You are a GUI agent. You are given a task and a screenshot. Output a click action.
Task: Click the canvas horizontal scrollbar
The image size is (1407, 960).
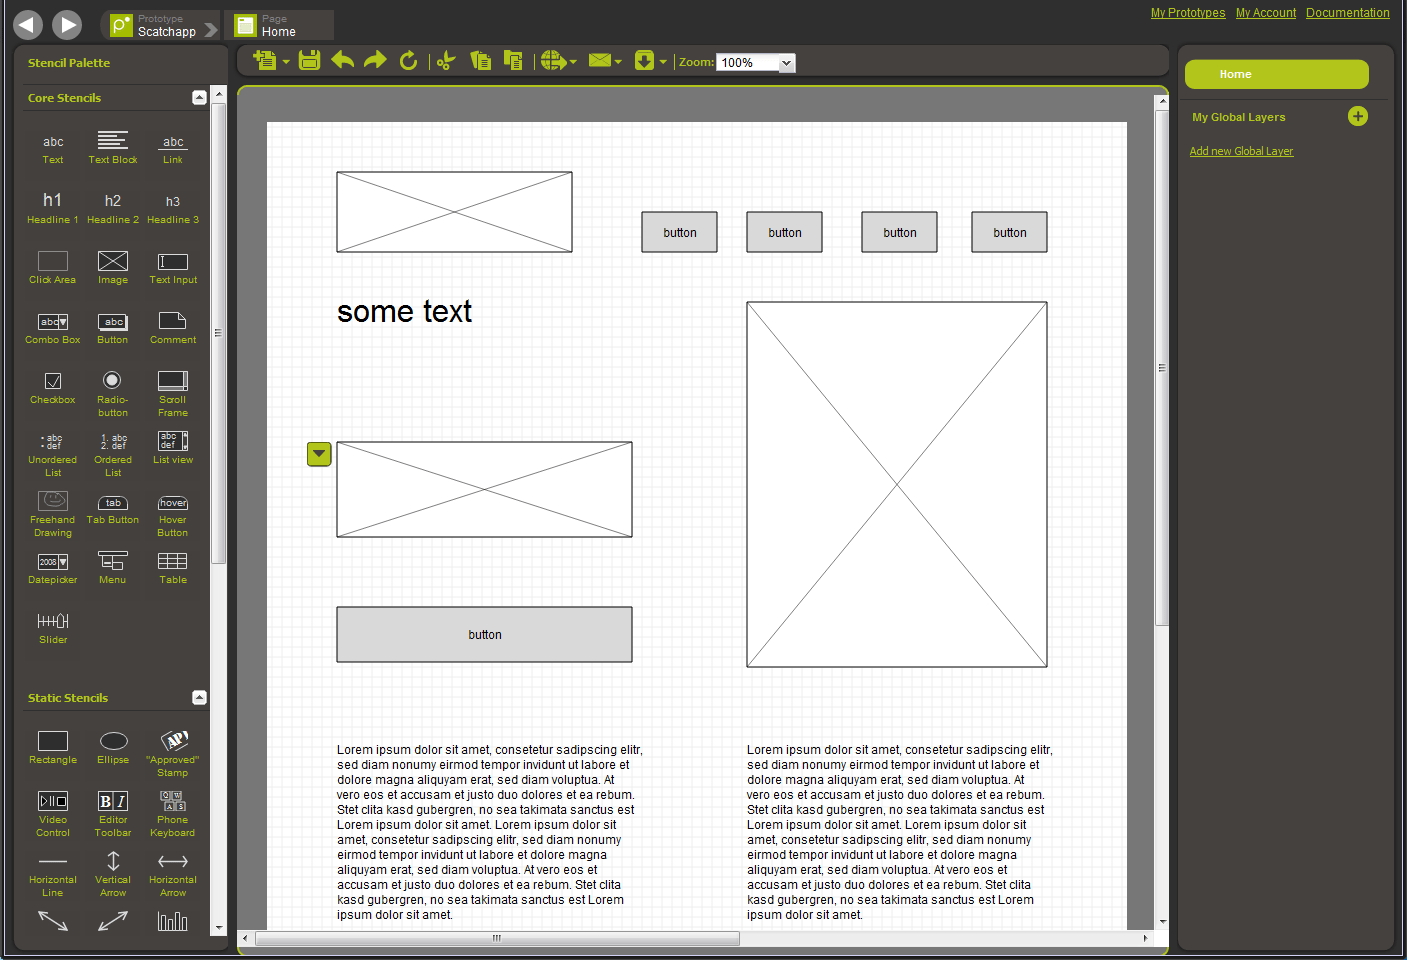pos(497,938)
